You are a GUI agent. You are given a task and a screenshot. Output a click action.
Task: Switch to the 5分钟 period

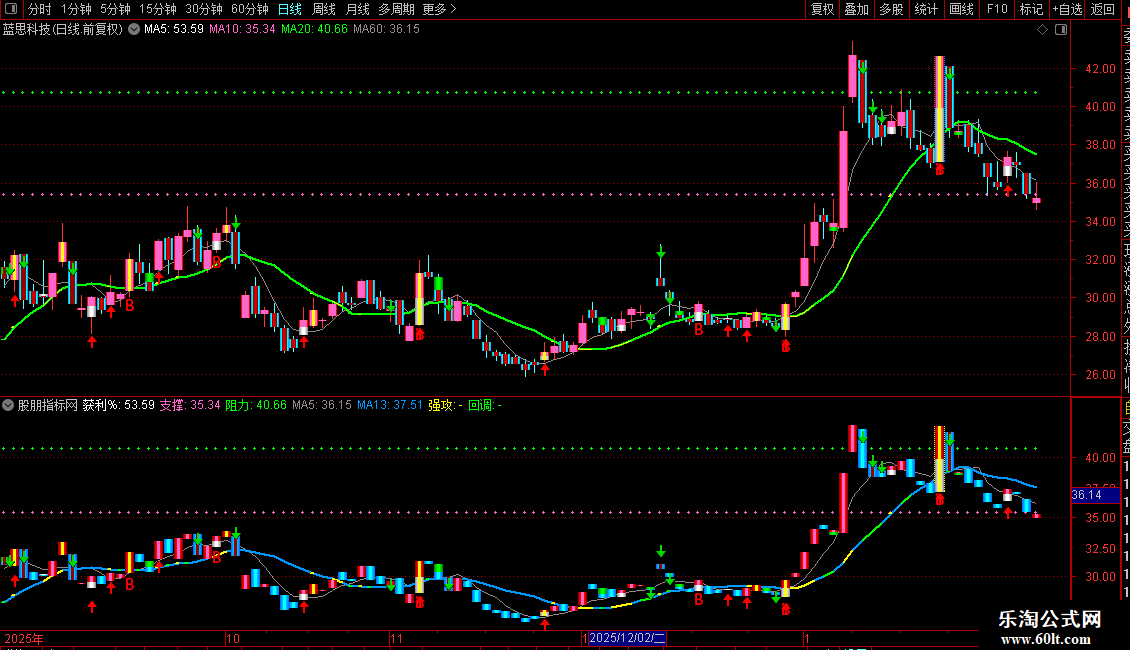tap(115, 9)
